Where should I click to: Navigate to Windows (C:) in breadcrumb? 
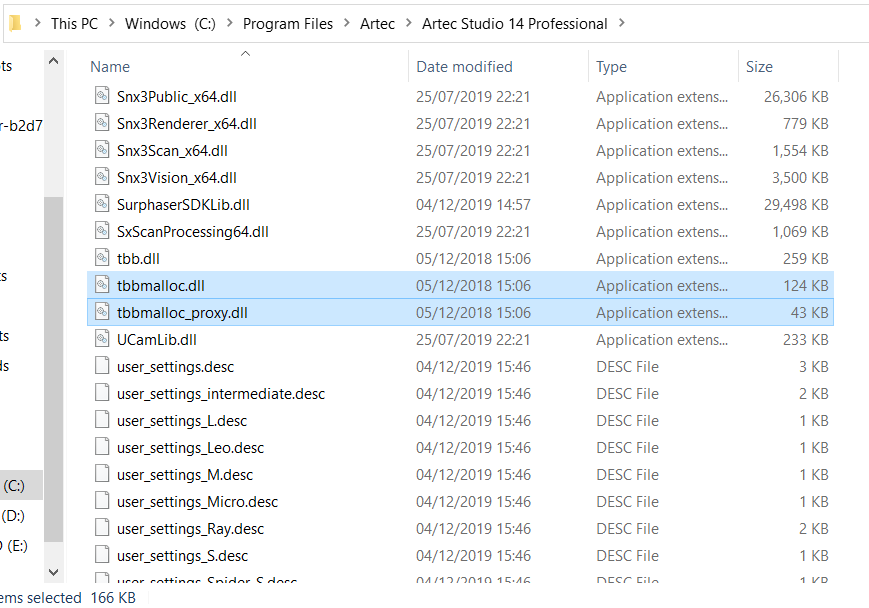click(x=170, y=24)
